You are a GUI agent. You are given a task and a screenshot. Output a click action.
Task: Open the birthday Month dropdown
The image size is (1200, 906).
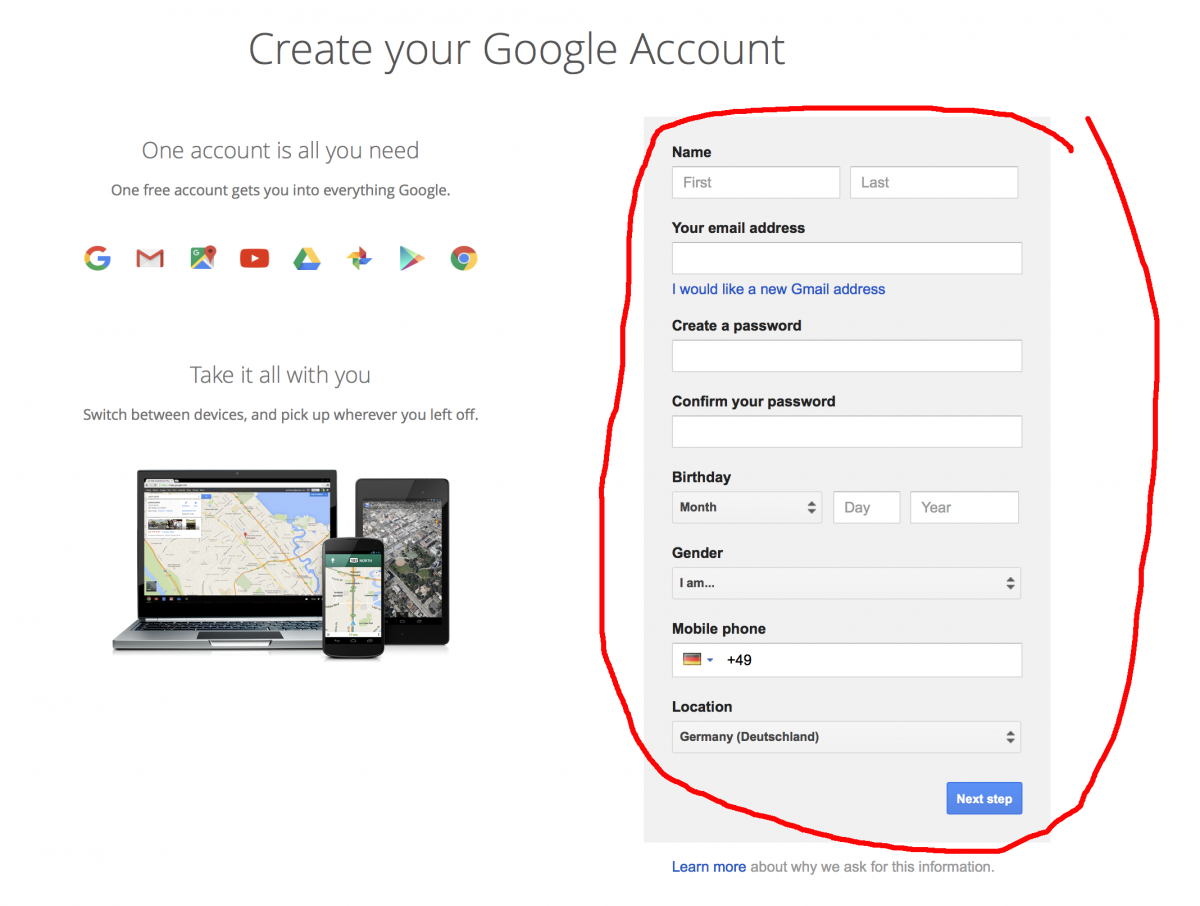[747, 507]
